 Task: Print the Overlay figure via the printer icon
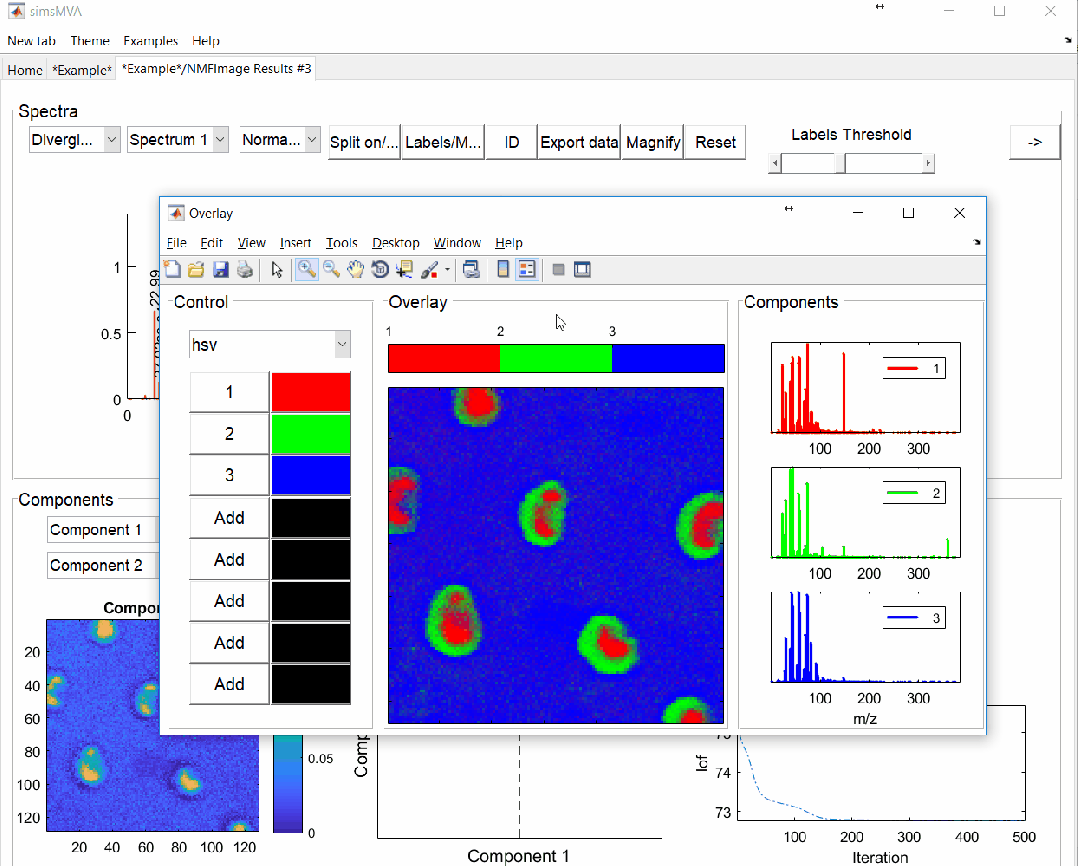click(245, 269)
